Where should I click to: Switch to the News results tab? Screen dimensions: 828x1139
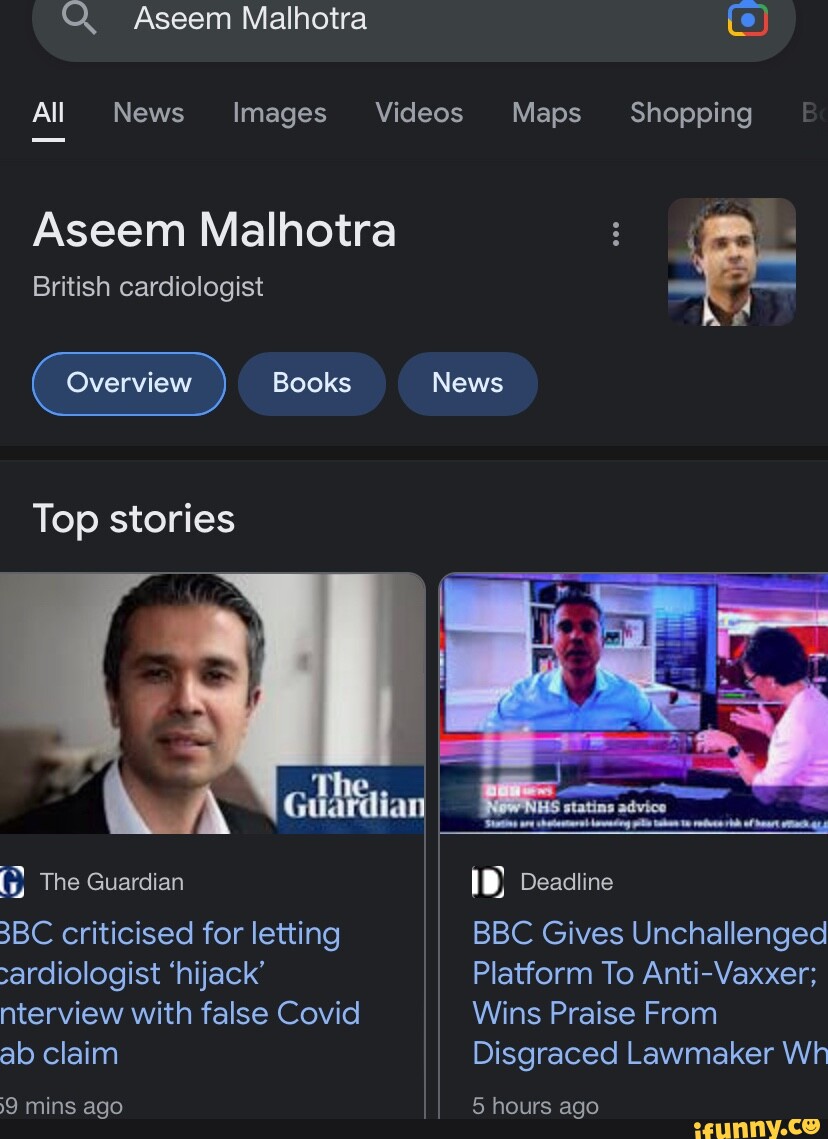point(148,113)
